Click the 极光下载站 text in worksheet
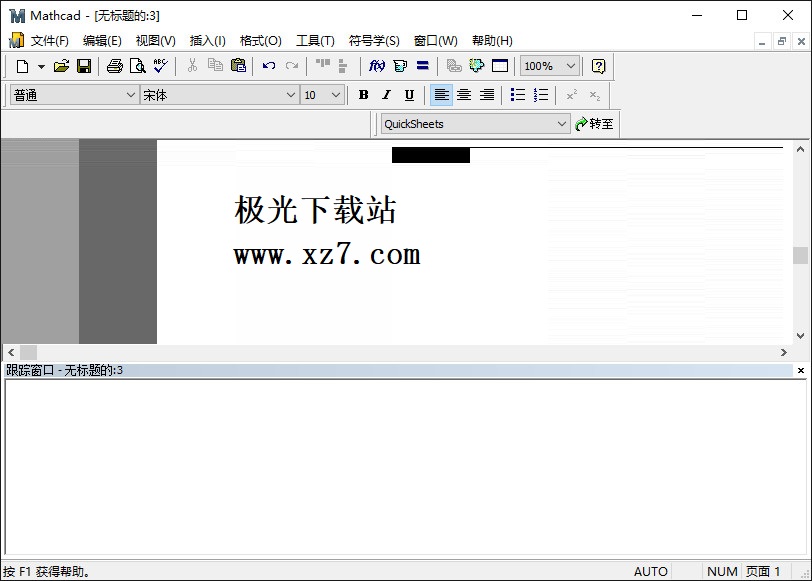Screen dimensions: 812x581 [x=315, y=210]
